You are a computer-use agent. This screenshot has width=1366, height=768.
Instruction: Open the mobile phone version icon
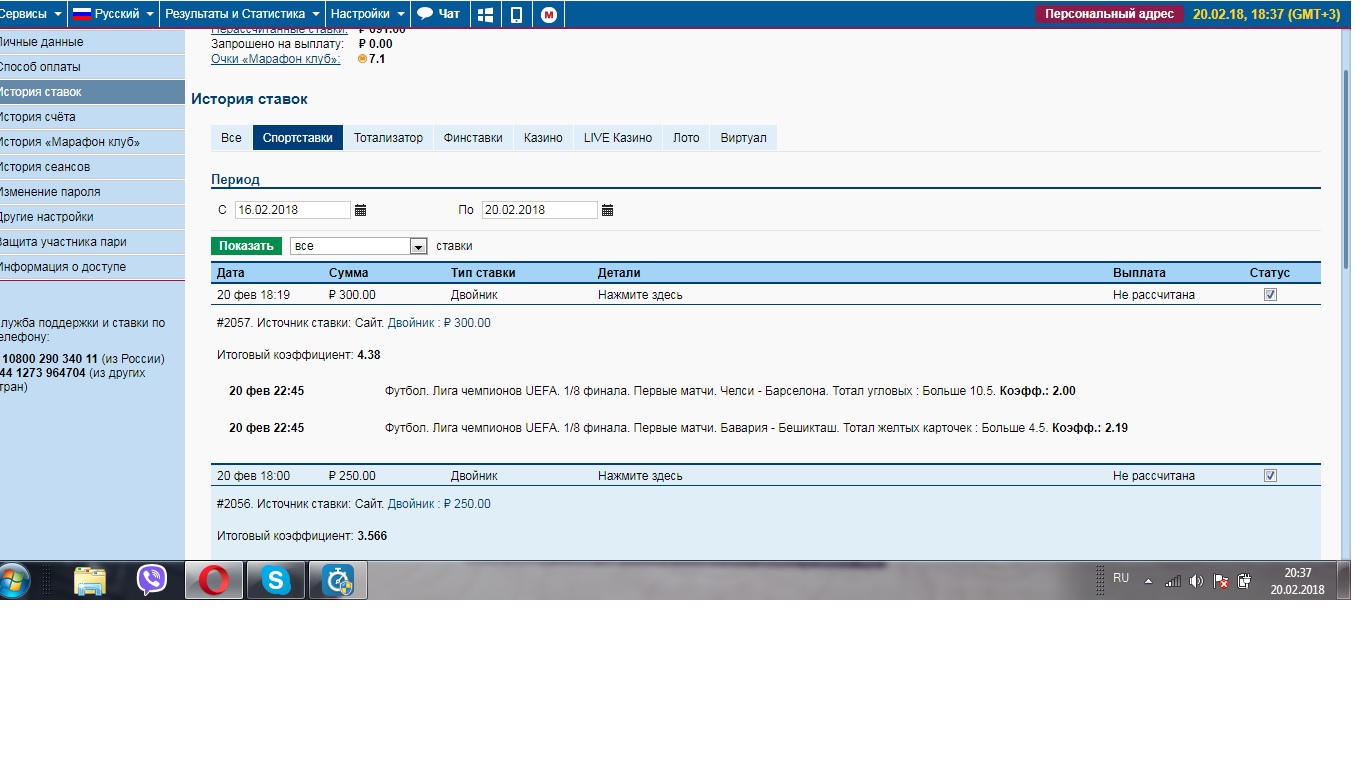coord(516,15)
